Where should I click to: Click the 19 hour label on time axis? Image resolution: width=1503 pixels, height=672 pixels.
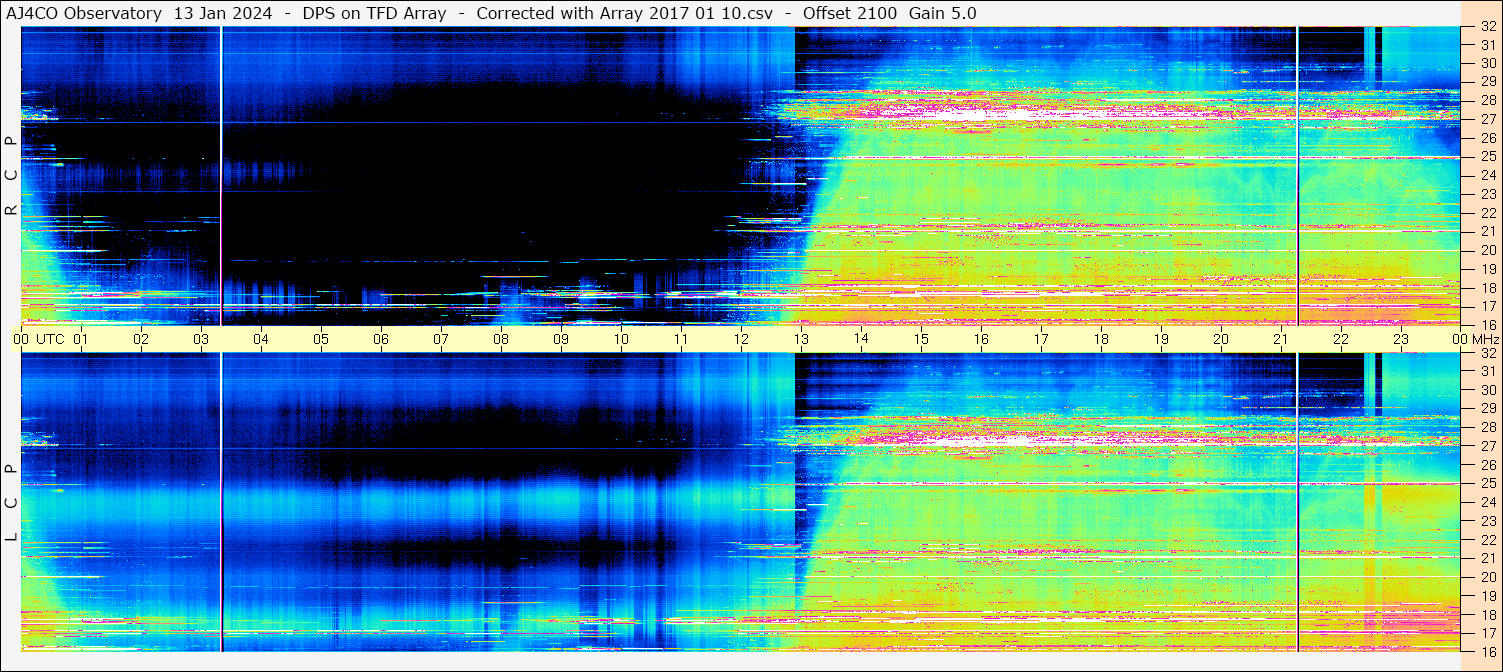point(1161,339)
